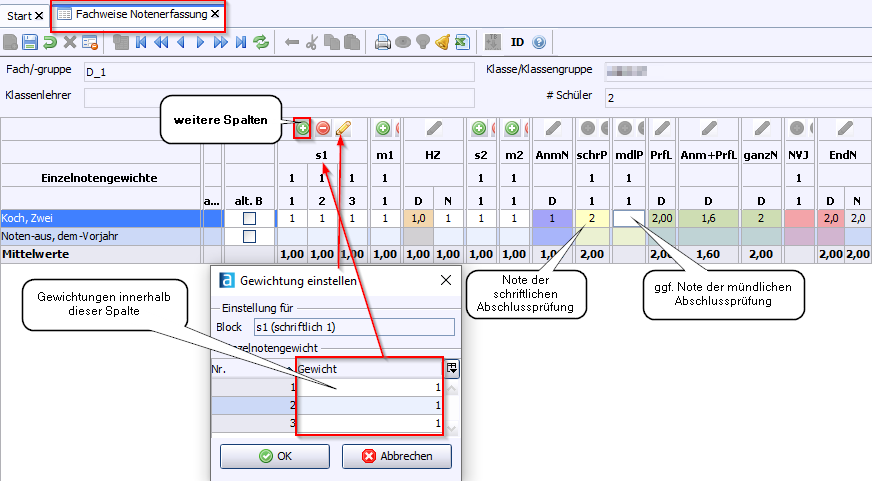Add a column with s1 green plus
The width and height of the screenshot is (872, 481).
(303, 128)
